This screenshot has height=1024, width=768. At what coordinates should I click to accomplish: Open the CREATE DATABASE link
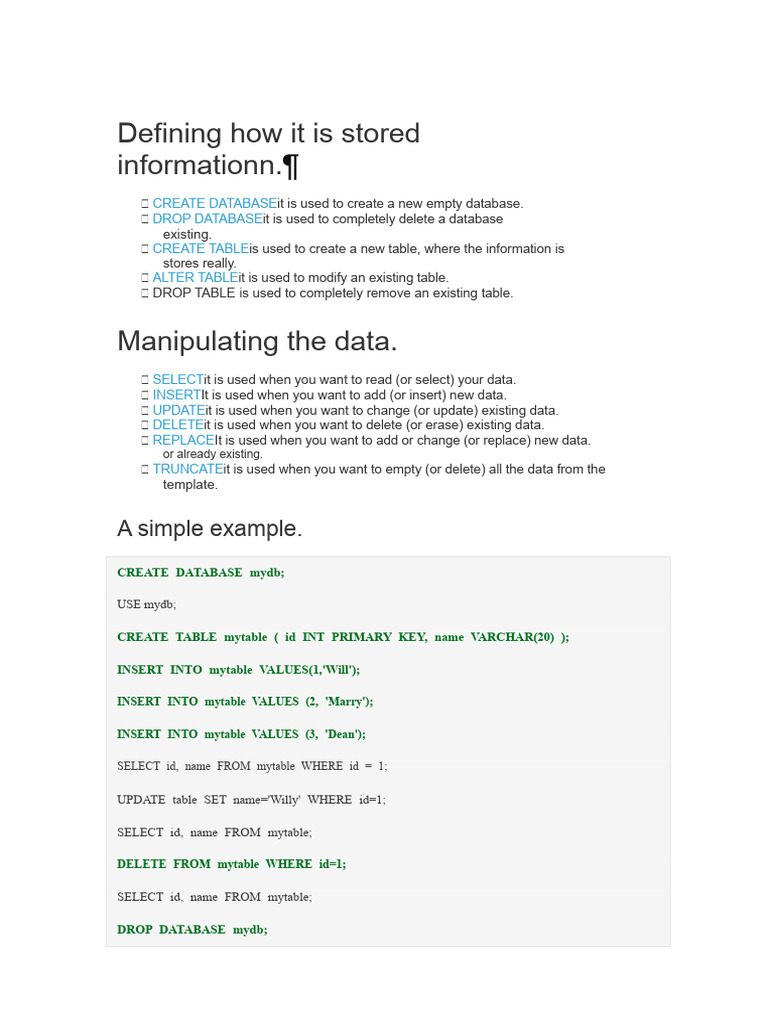214,204
